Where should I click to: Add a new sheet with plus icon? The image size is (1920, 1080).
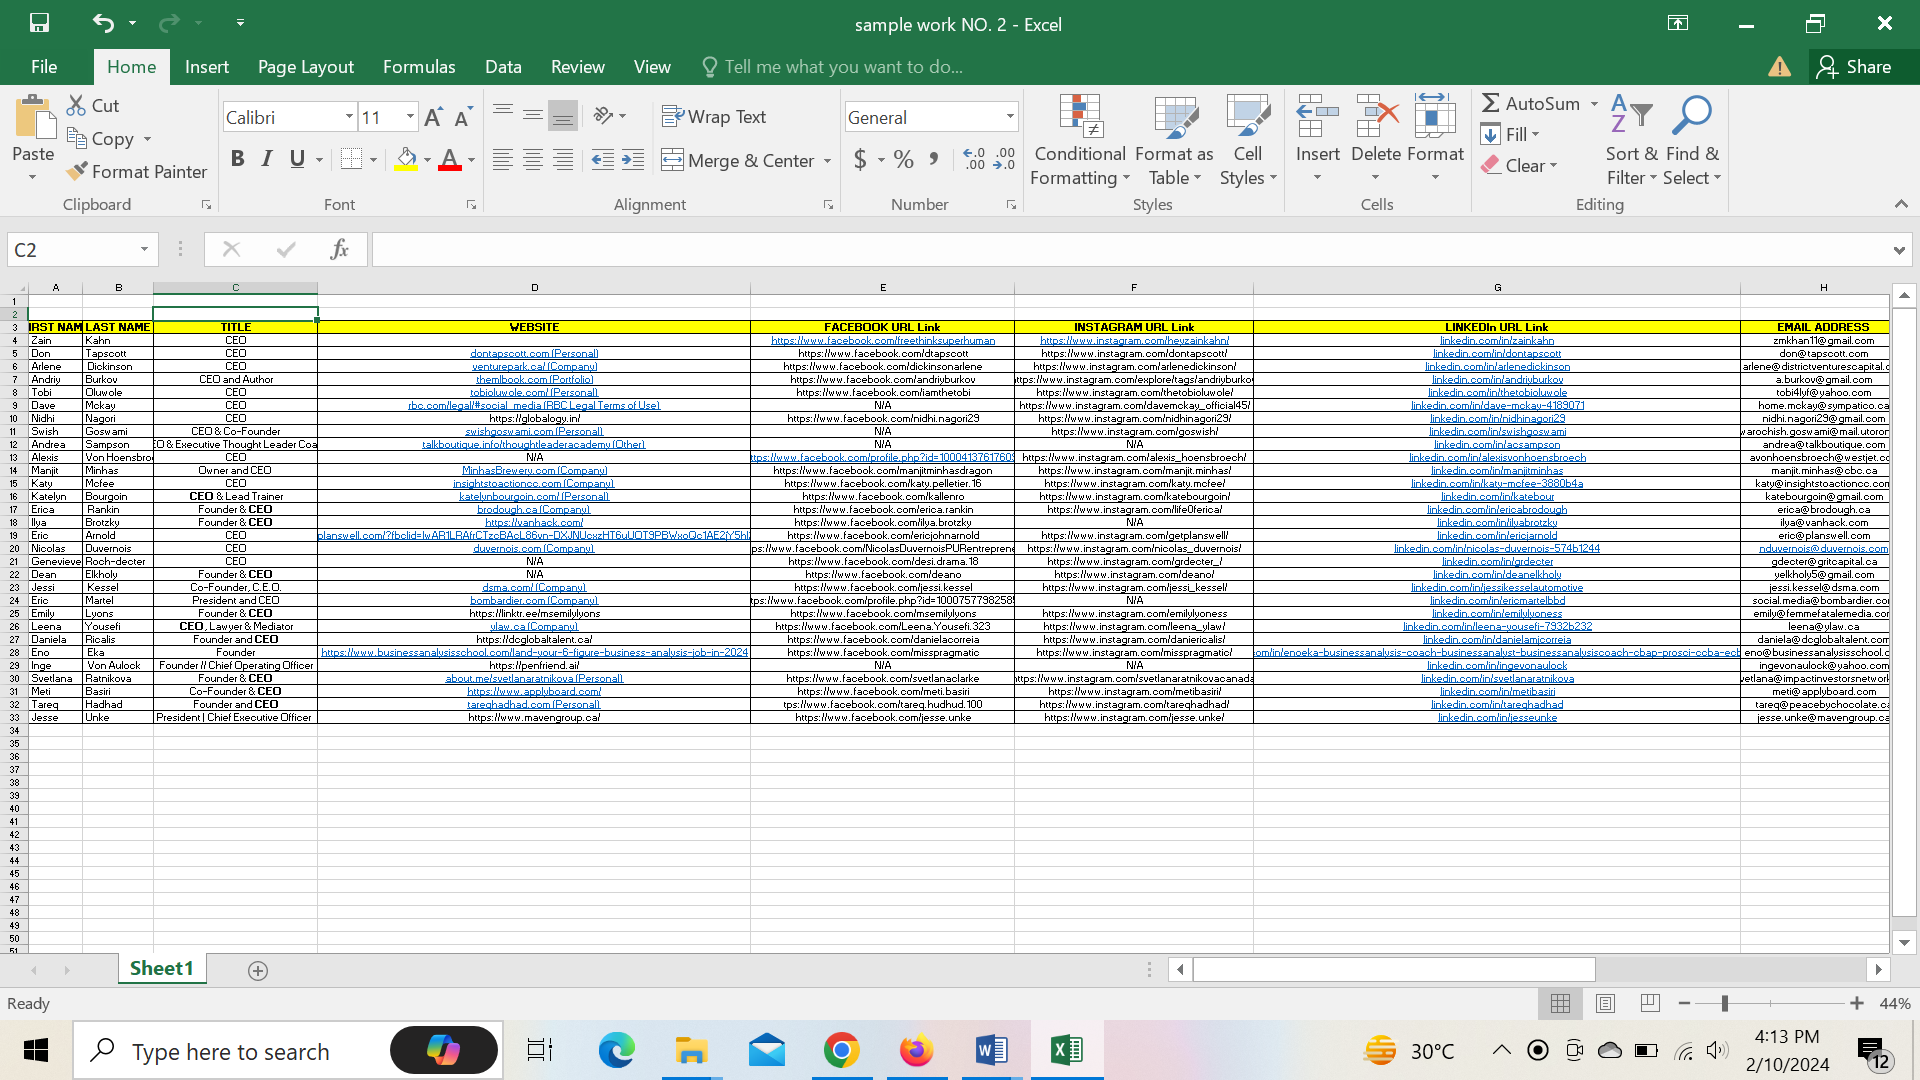(257, 971)
